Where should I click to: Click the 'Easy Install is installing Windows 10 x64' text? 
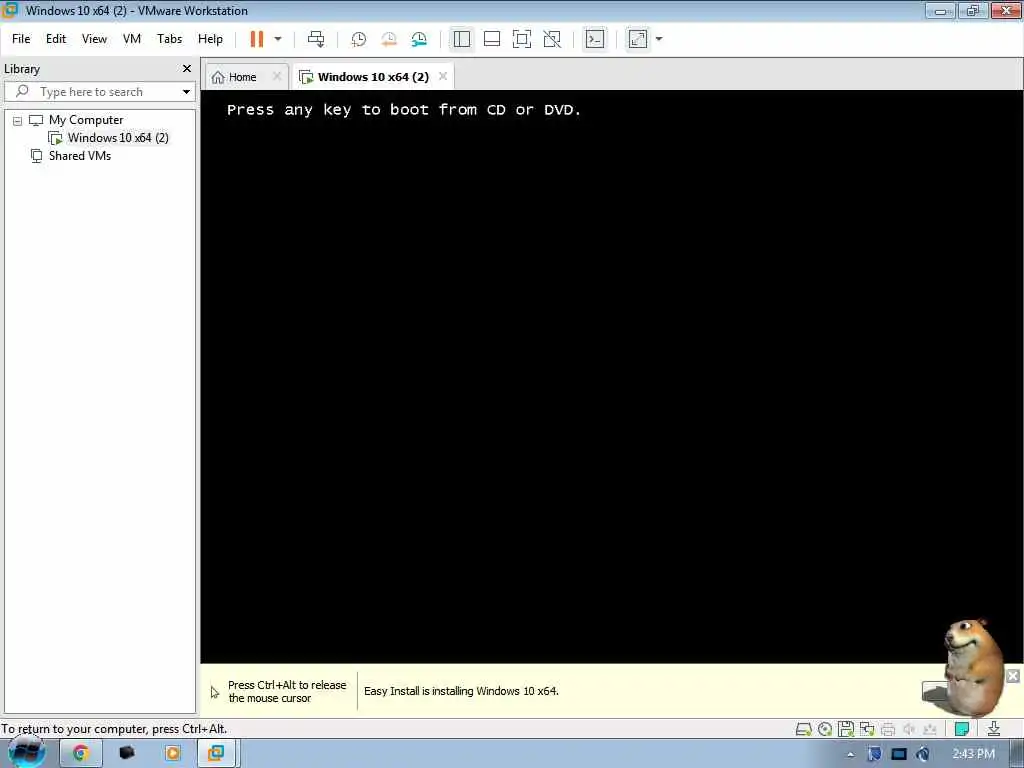pos(461,691)
